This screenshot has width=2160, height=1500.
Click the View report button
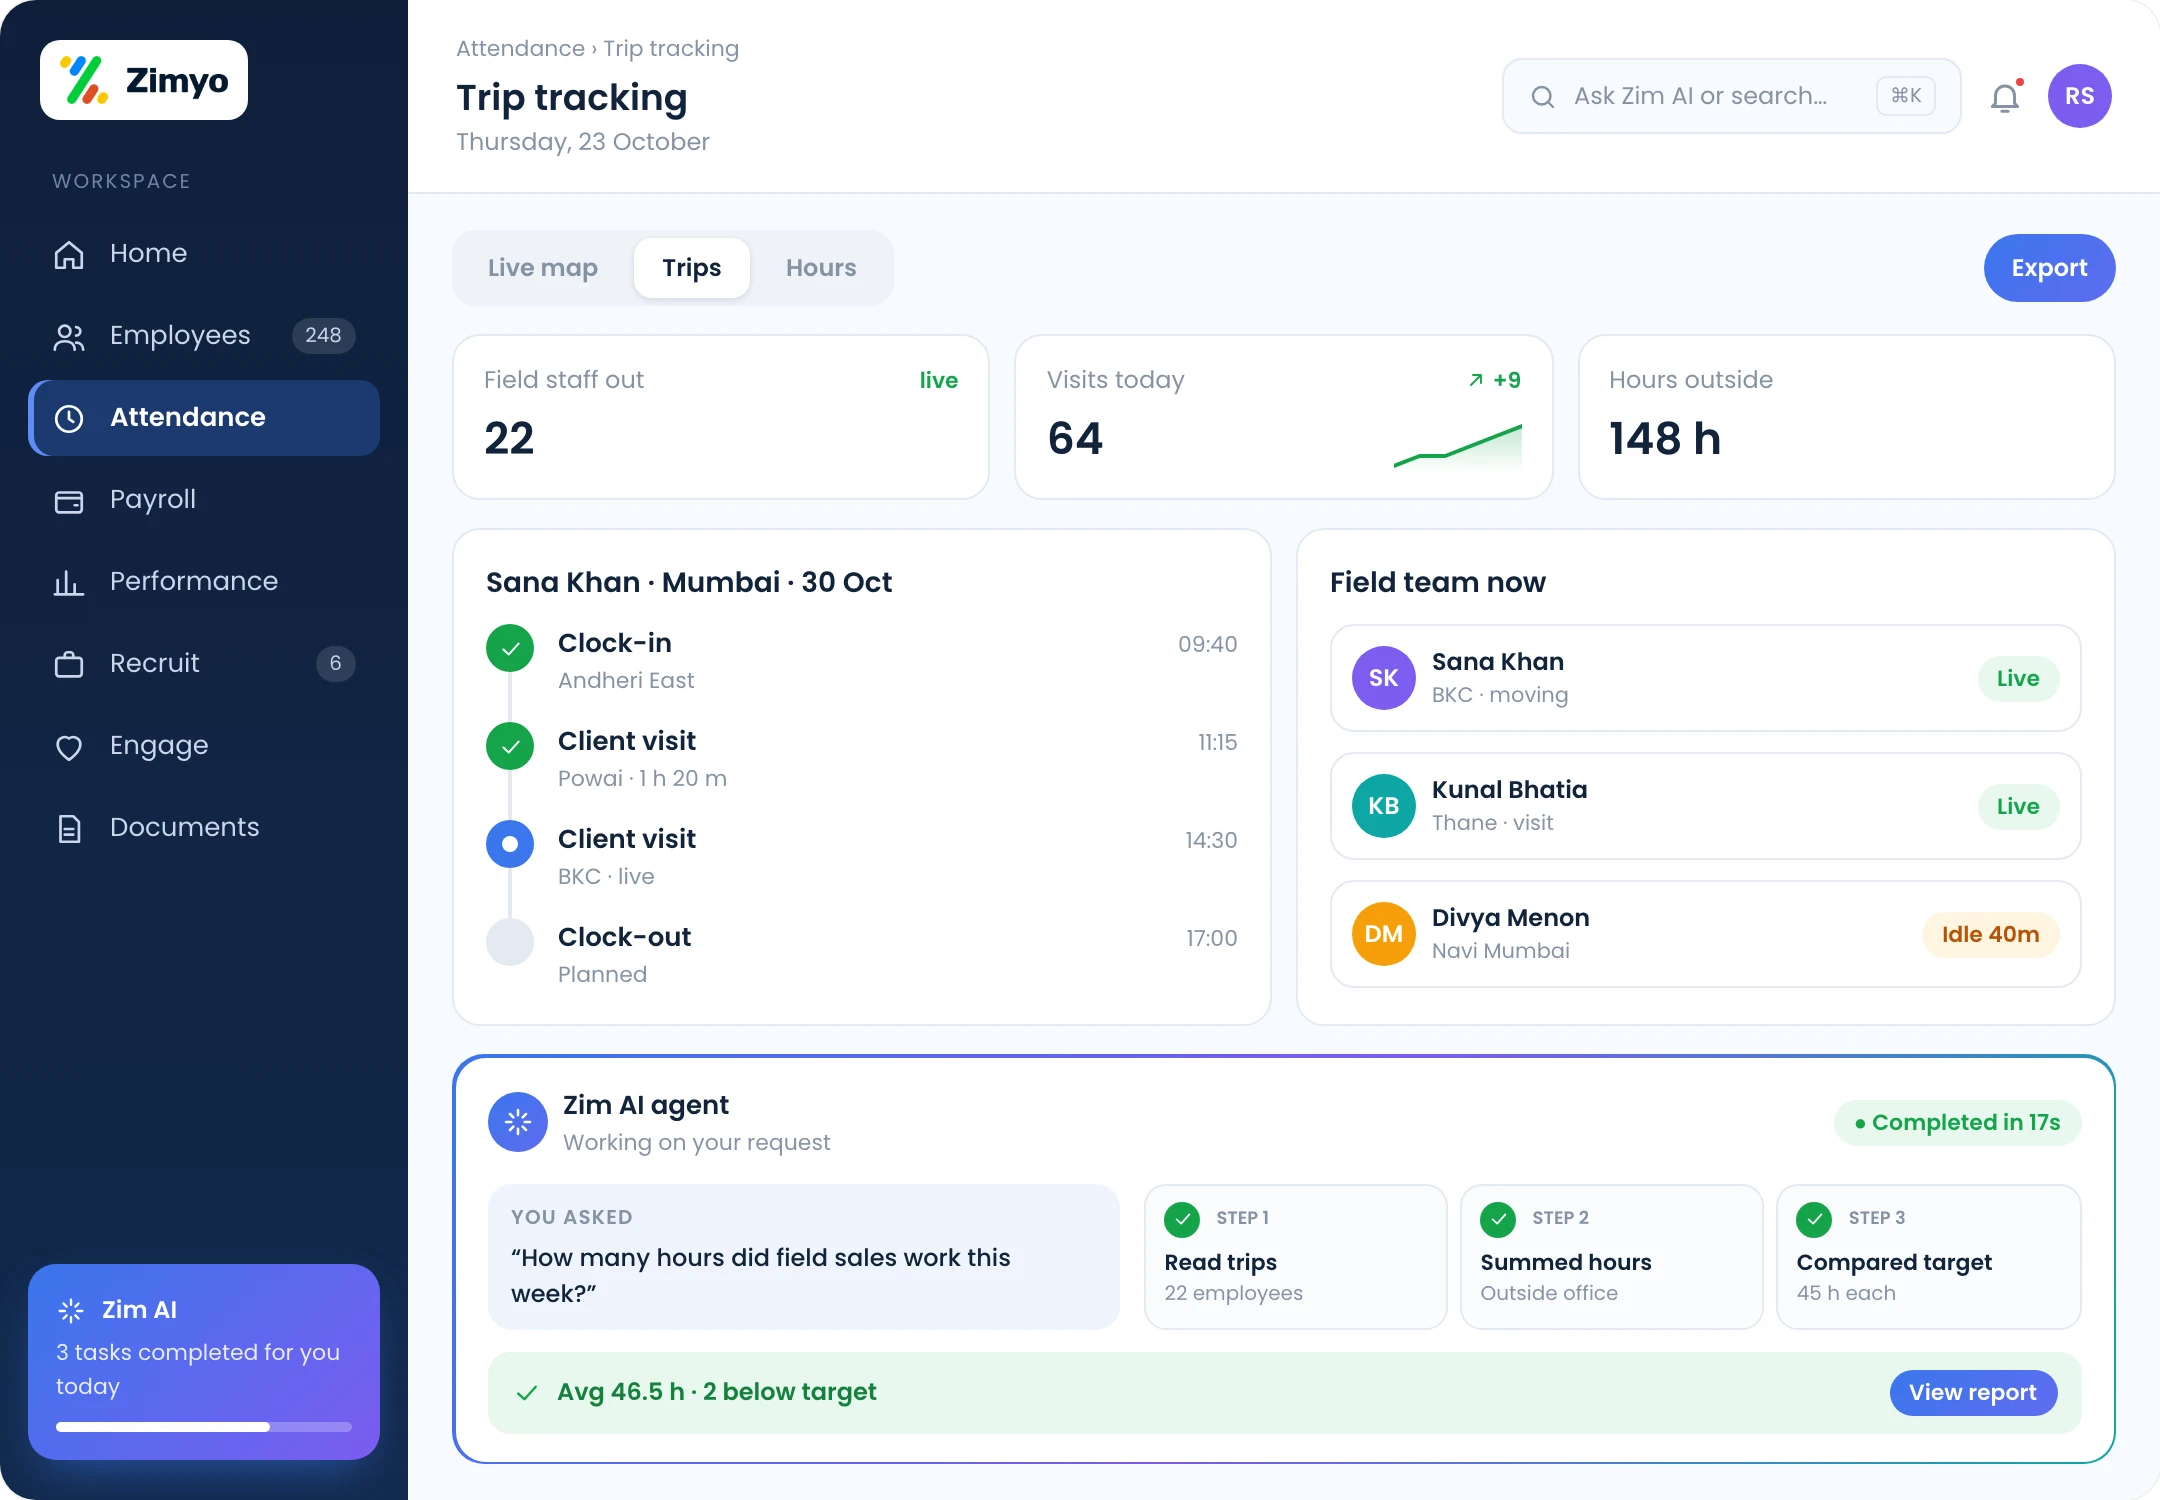pos(1973,1392)
